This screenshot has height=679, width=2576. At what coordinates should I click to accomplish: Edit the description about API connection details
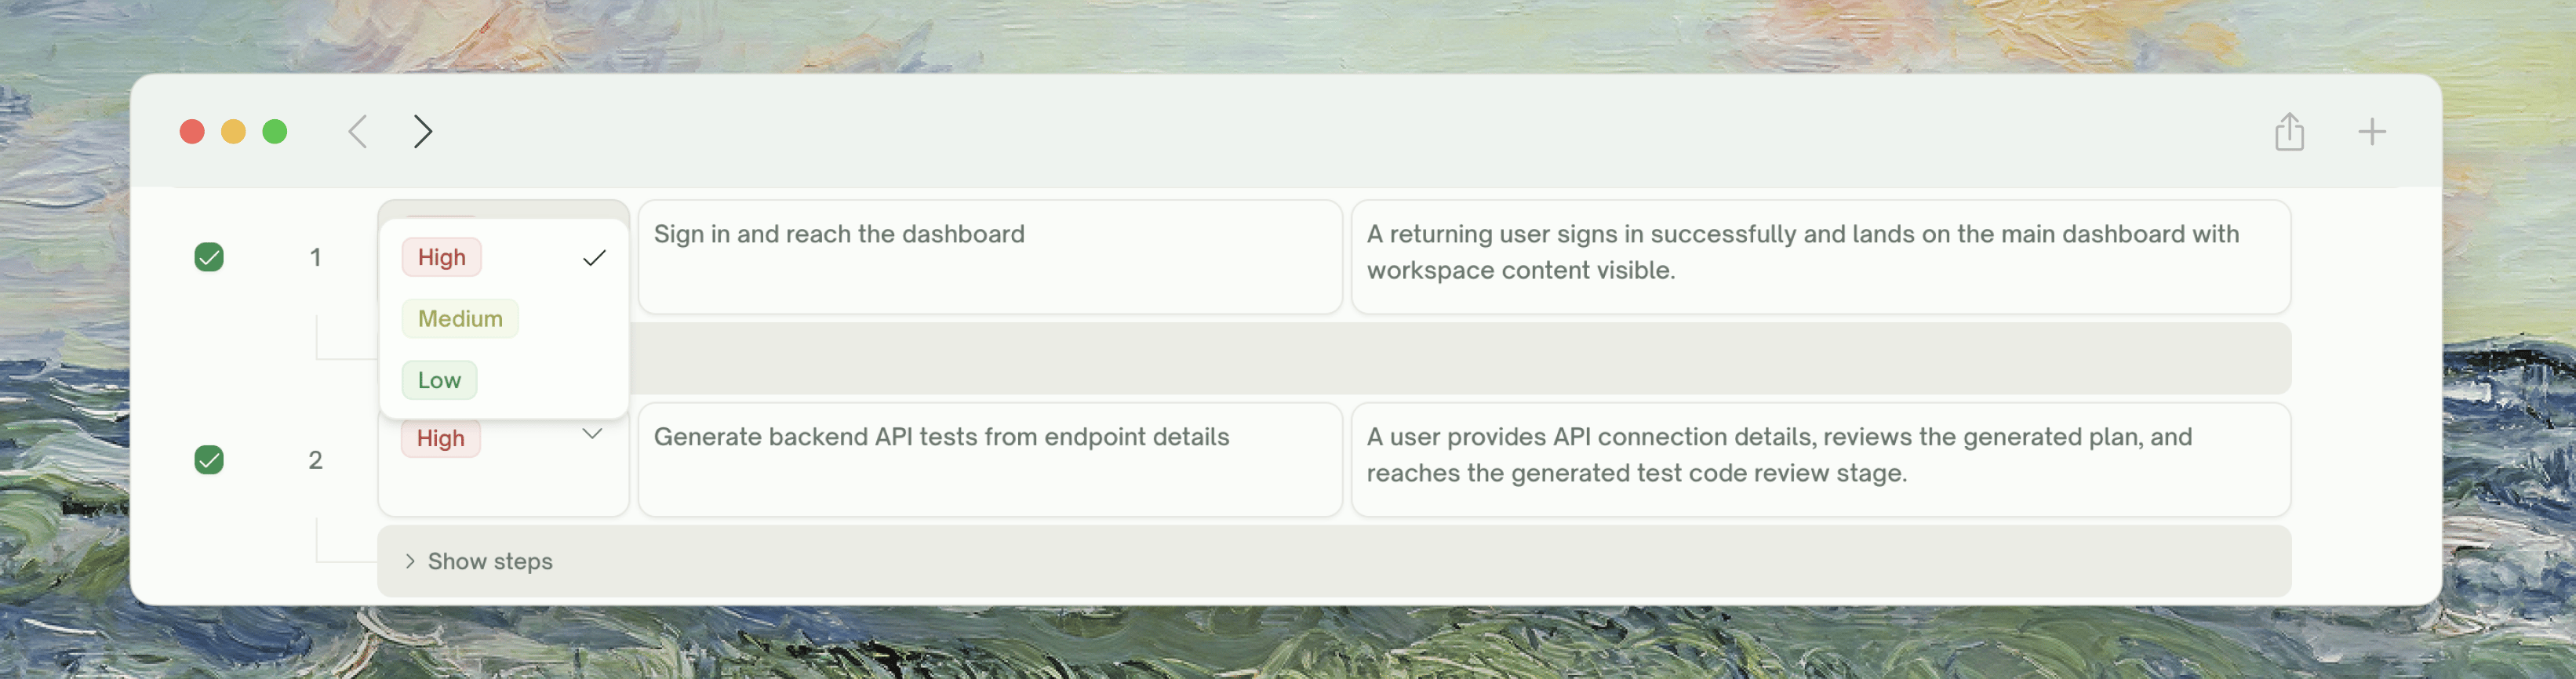(1820, 460)
